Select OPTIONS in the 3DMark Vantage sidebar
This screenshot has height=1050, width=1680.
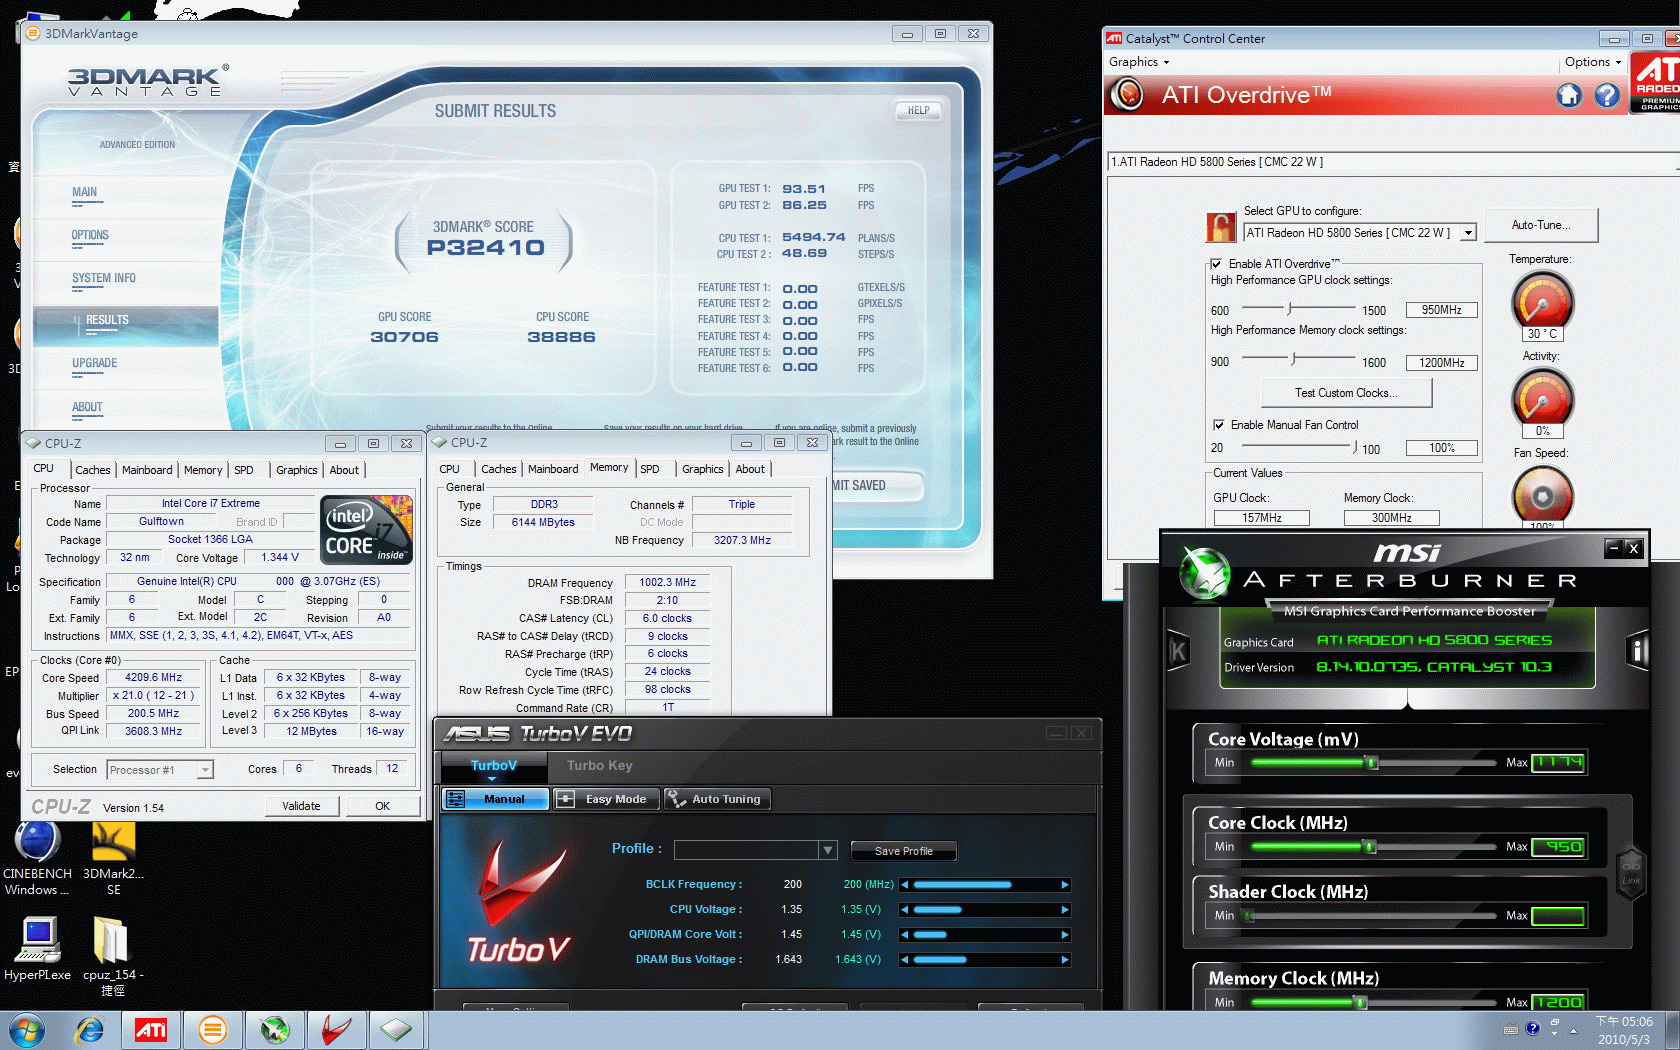pyautogui.click(x=90, y=236)
